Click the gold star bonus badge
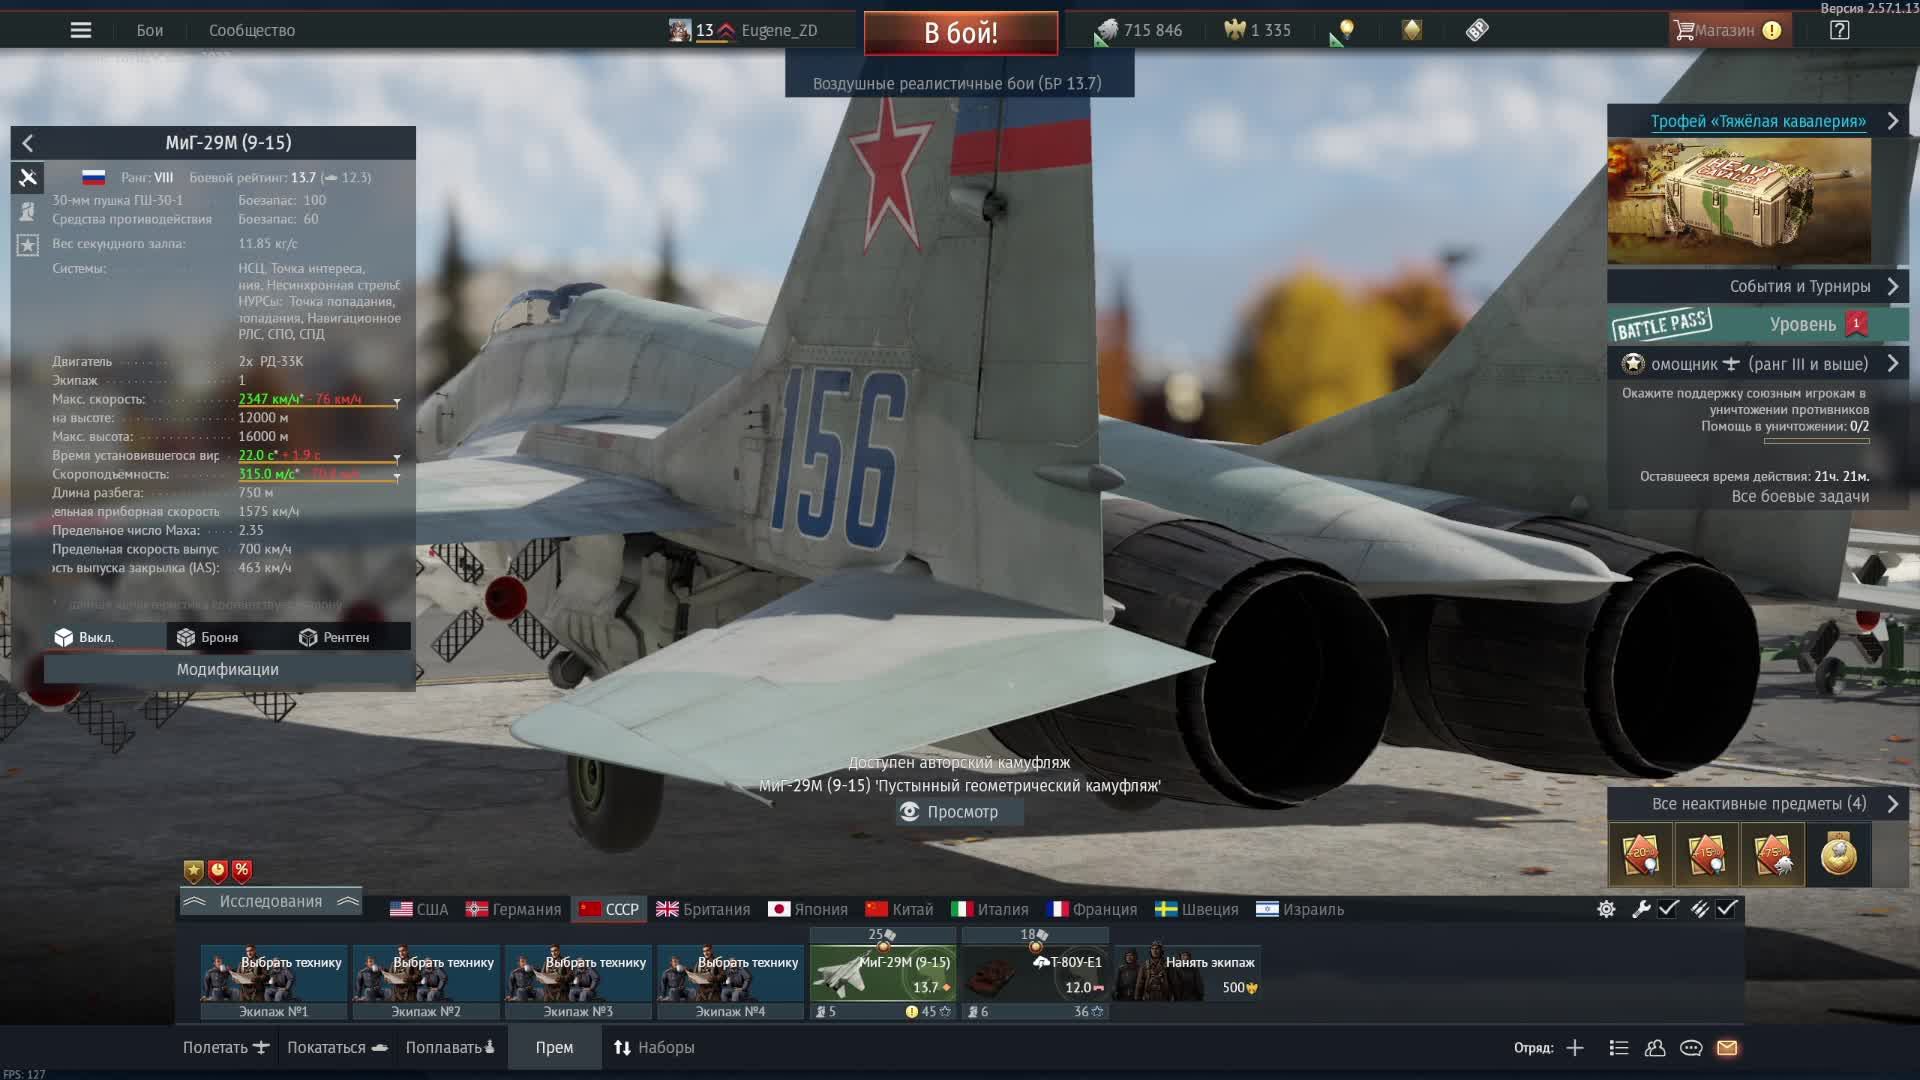The height and width of the screenshot is (1080, 1920). click(x=194, y=871)
